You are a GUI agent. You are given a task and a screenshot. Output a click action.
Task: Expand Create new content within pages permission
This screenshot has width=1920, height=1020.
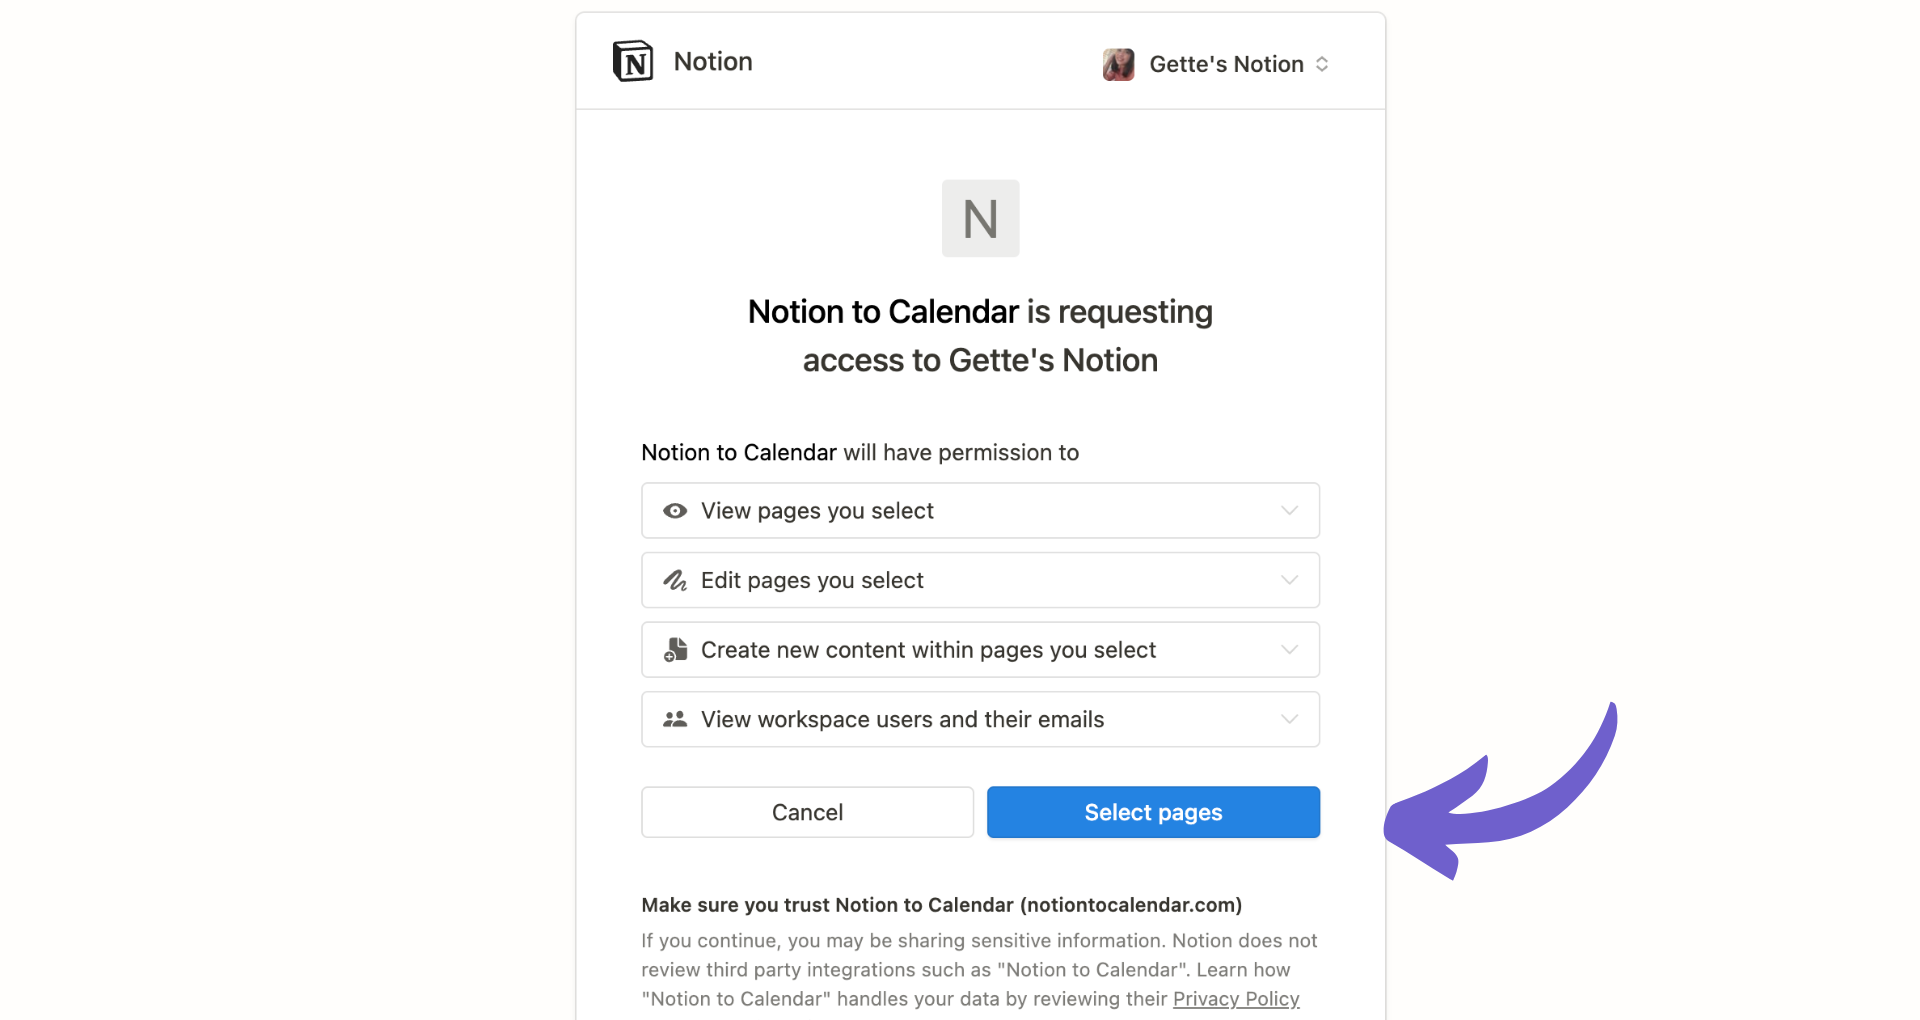pos(1289,649)
